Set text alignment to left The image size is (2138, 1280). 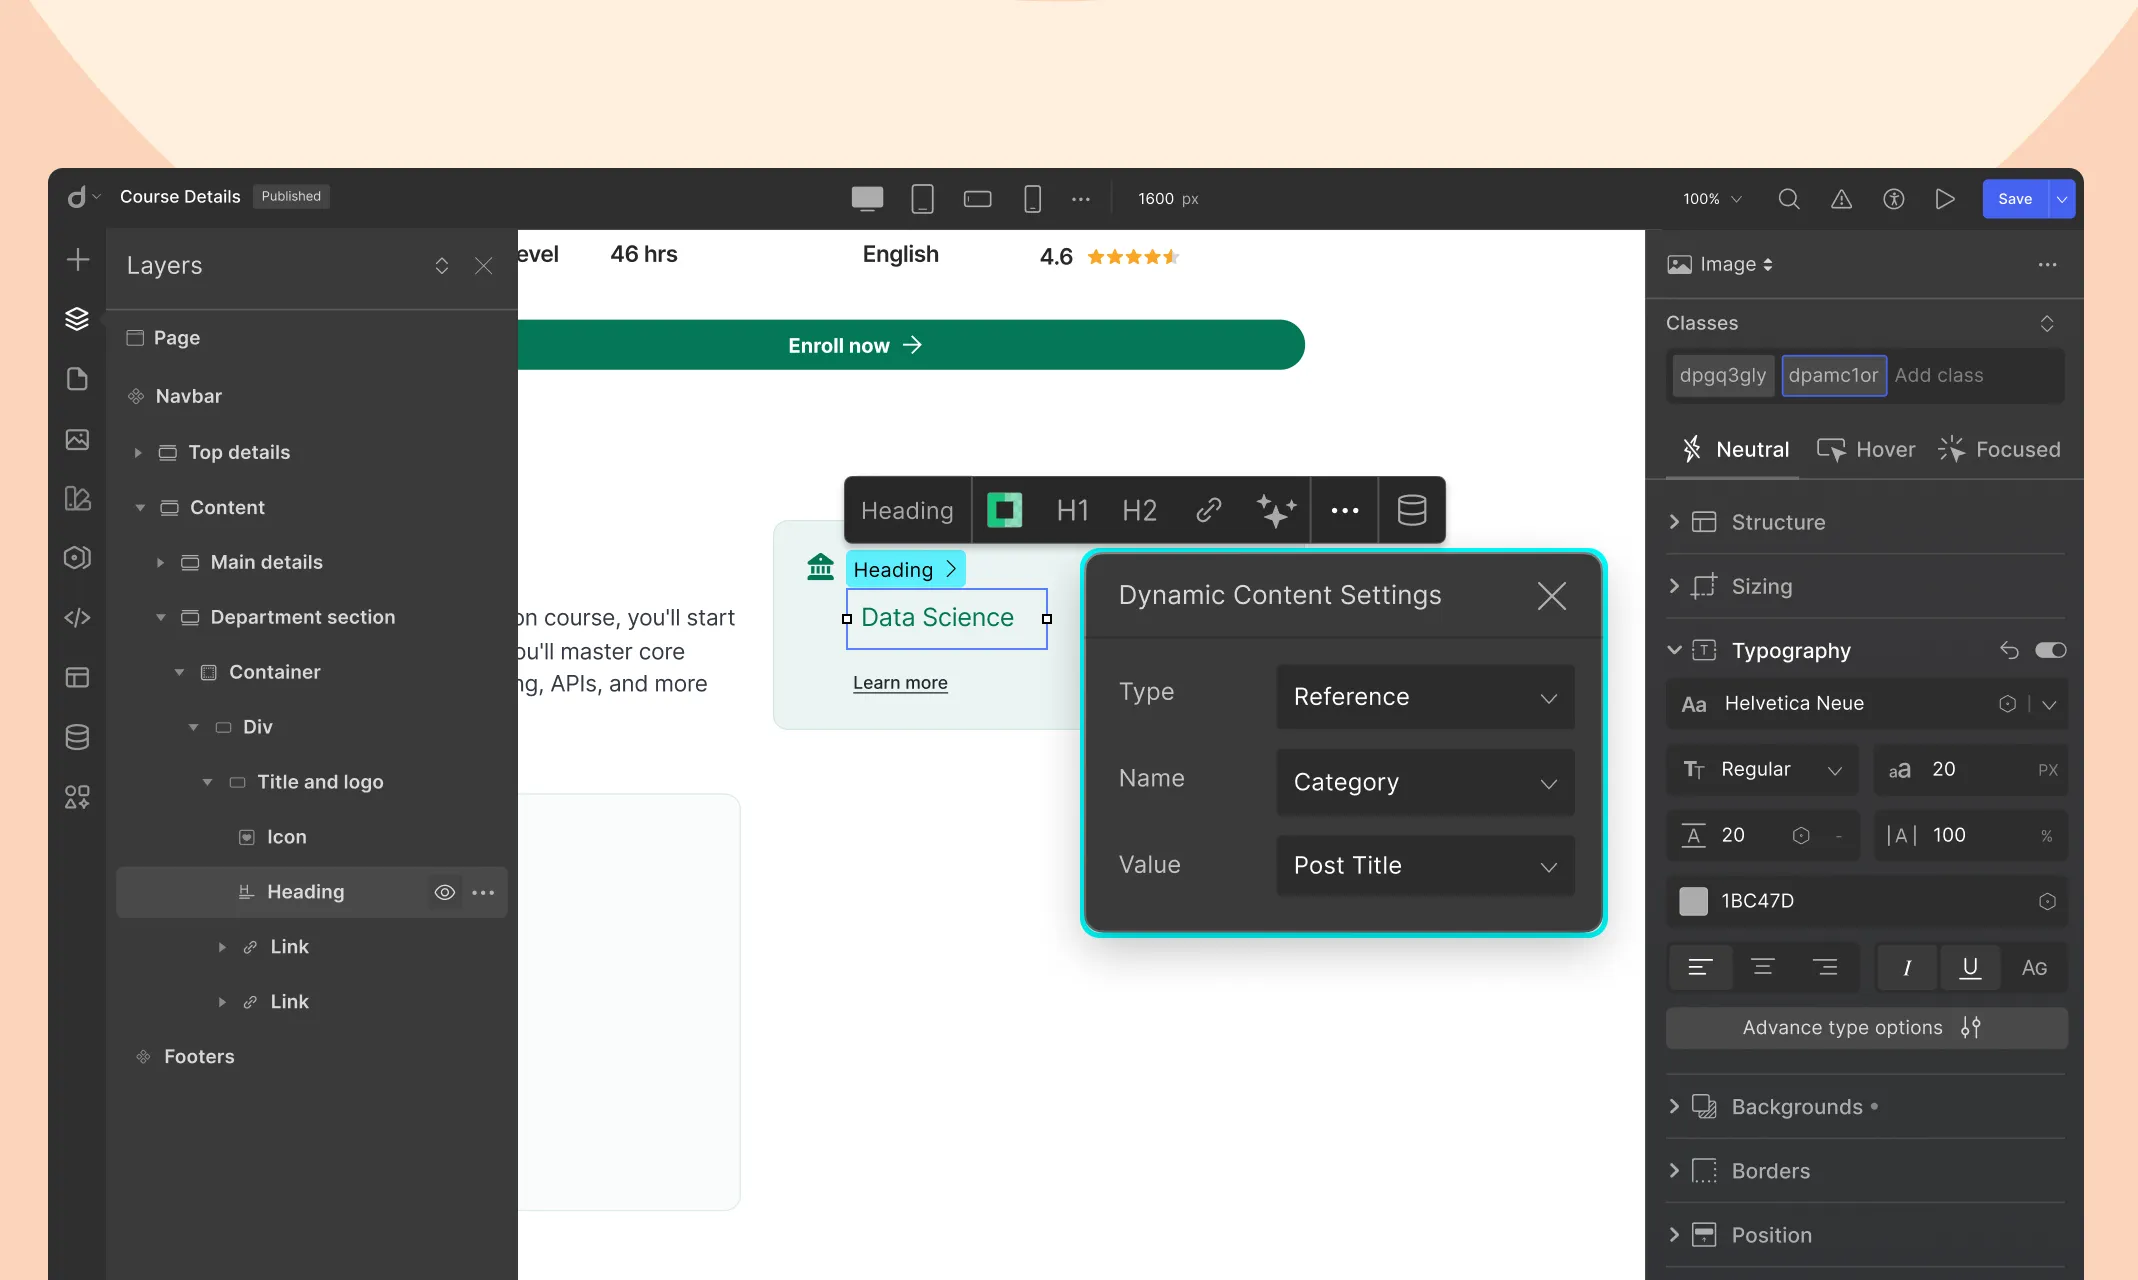pyautogui.click(x=1700, y=968)
